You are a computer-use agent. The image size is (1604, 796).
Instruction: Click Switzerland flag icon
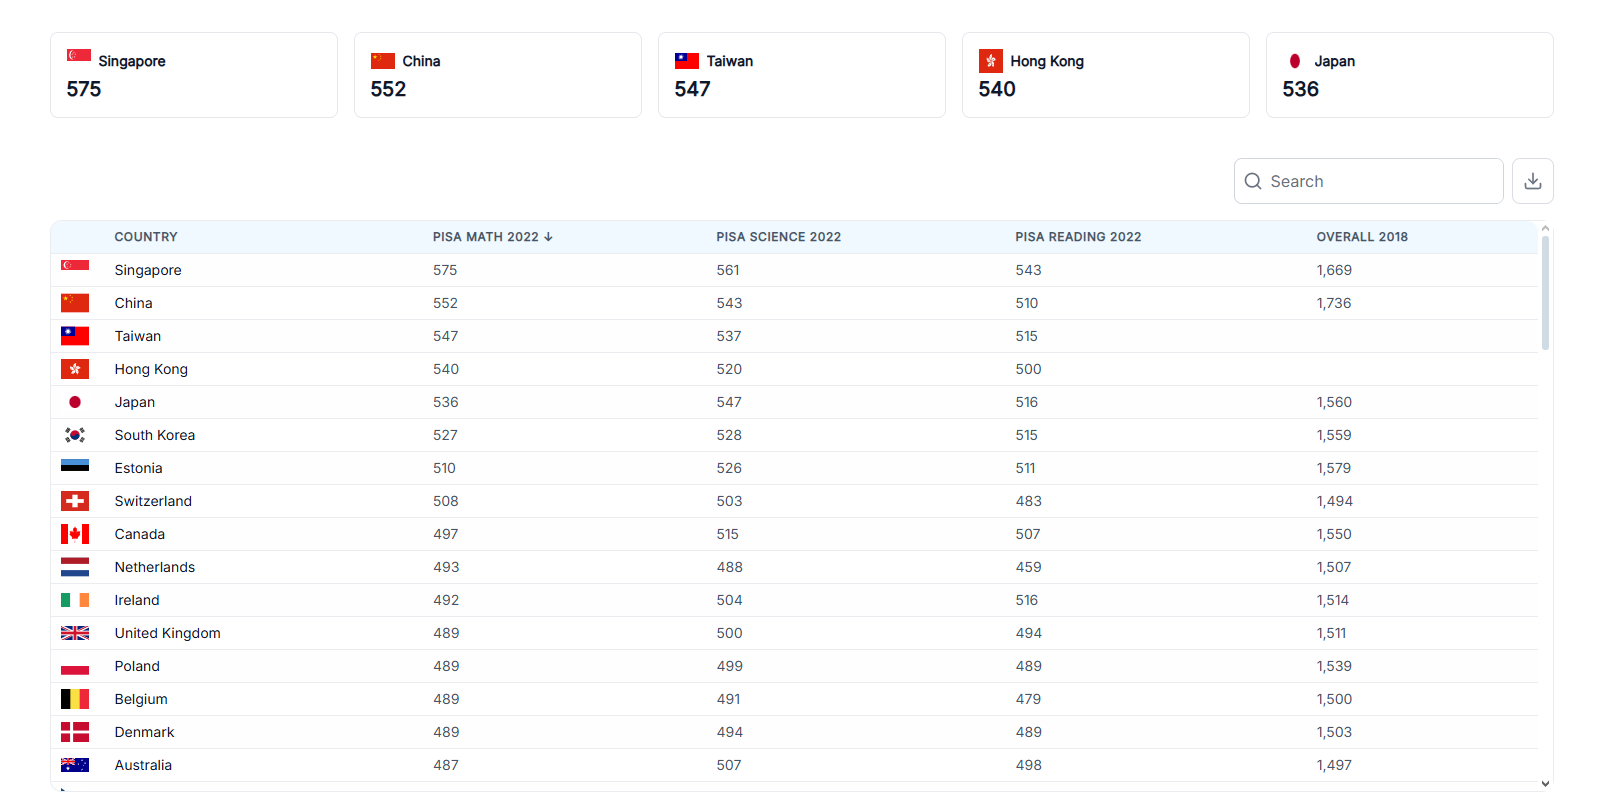75,501
